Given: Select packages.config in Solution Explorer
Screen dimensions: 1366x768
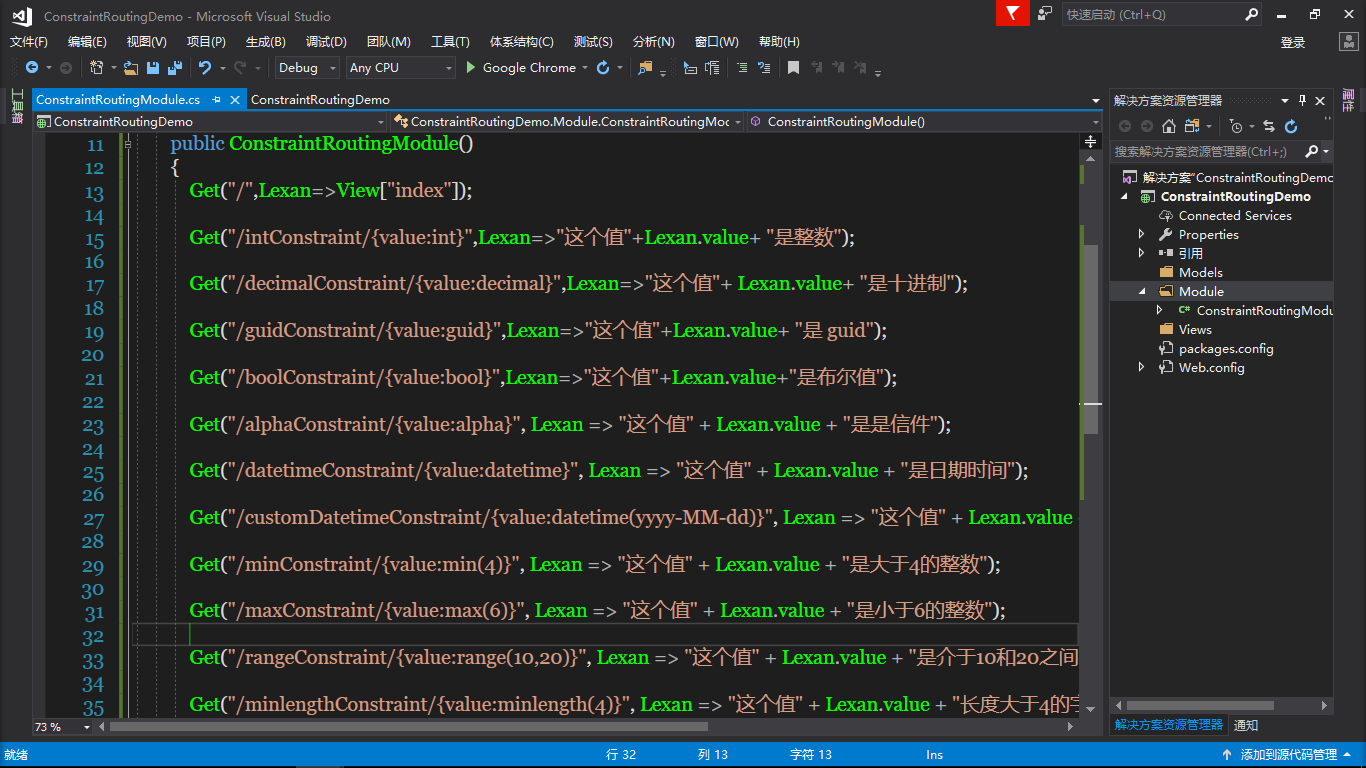Looking at the screenshot, I should pos(1226,348).
